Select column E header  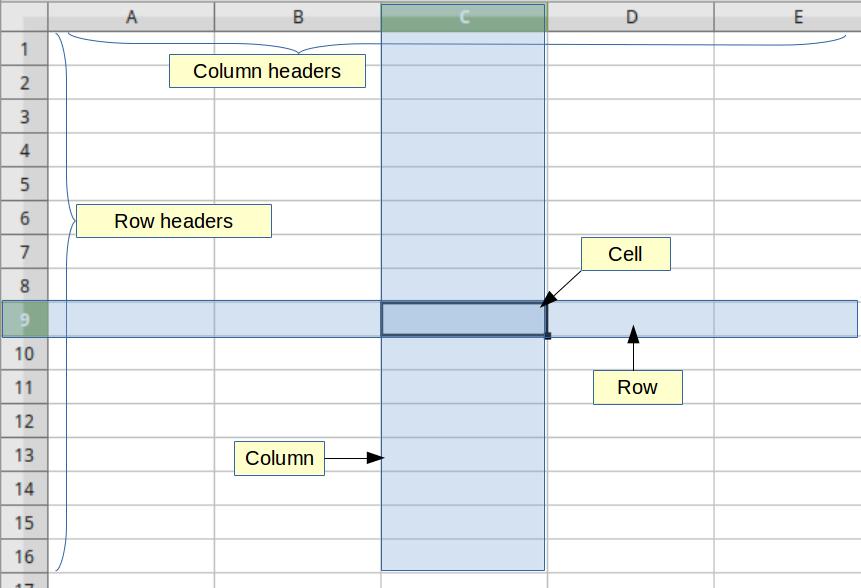(x=797, y=16)
